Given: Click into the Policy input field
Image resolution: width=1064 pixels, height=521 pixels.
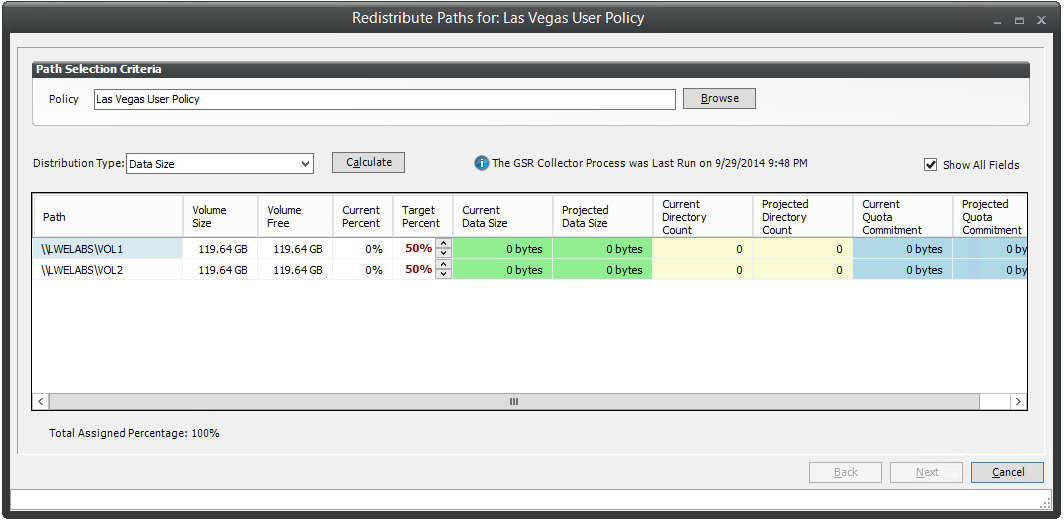Looking at the screenshot, I should pos(385,99).
